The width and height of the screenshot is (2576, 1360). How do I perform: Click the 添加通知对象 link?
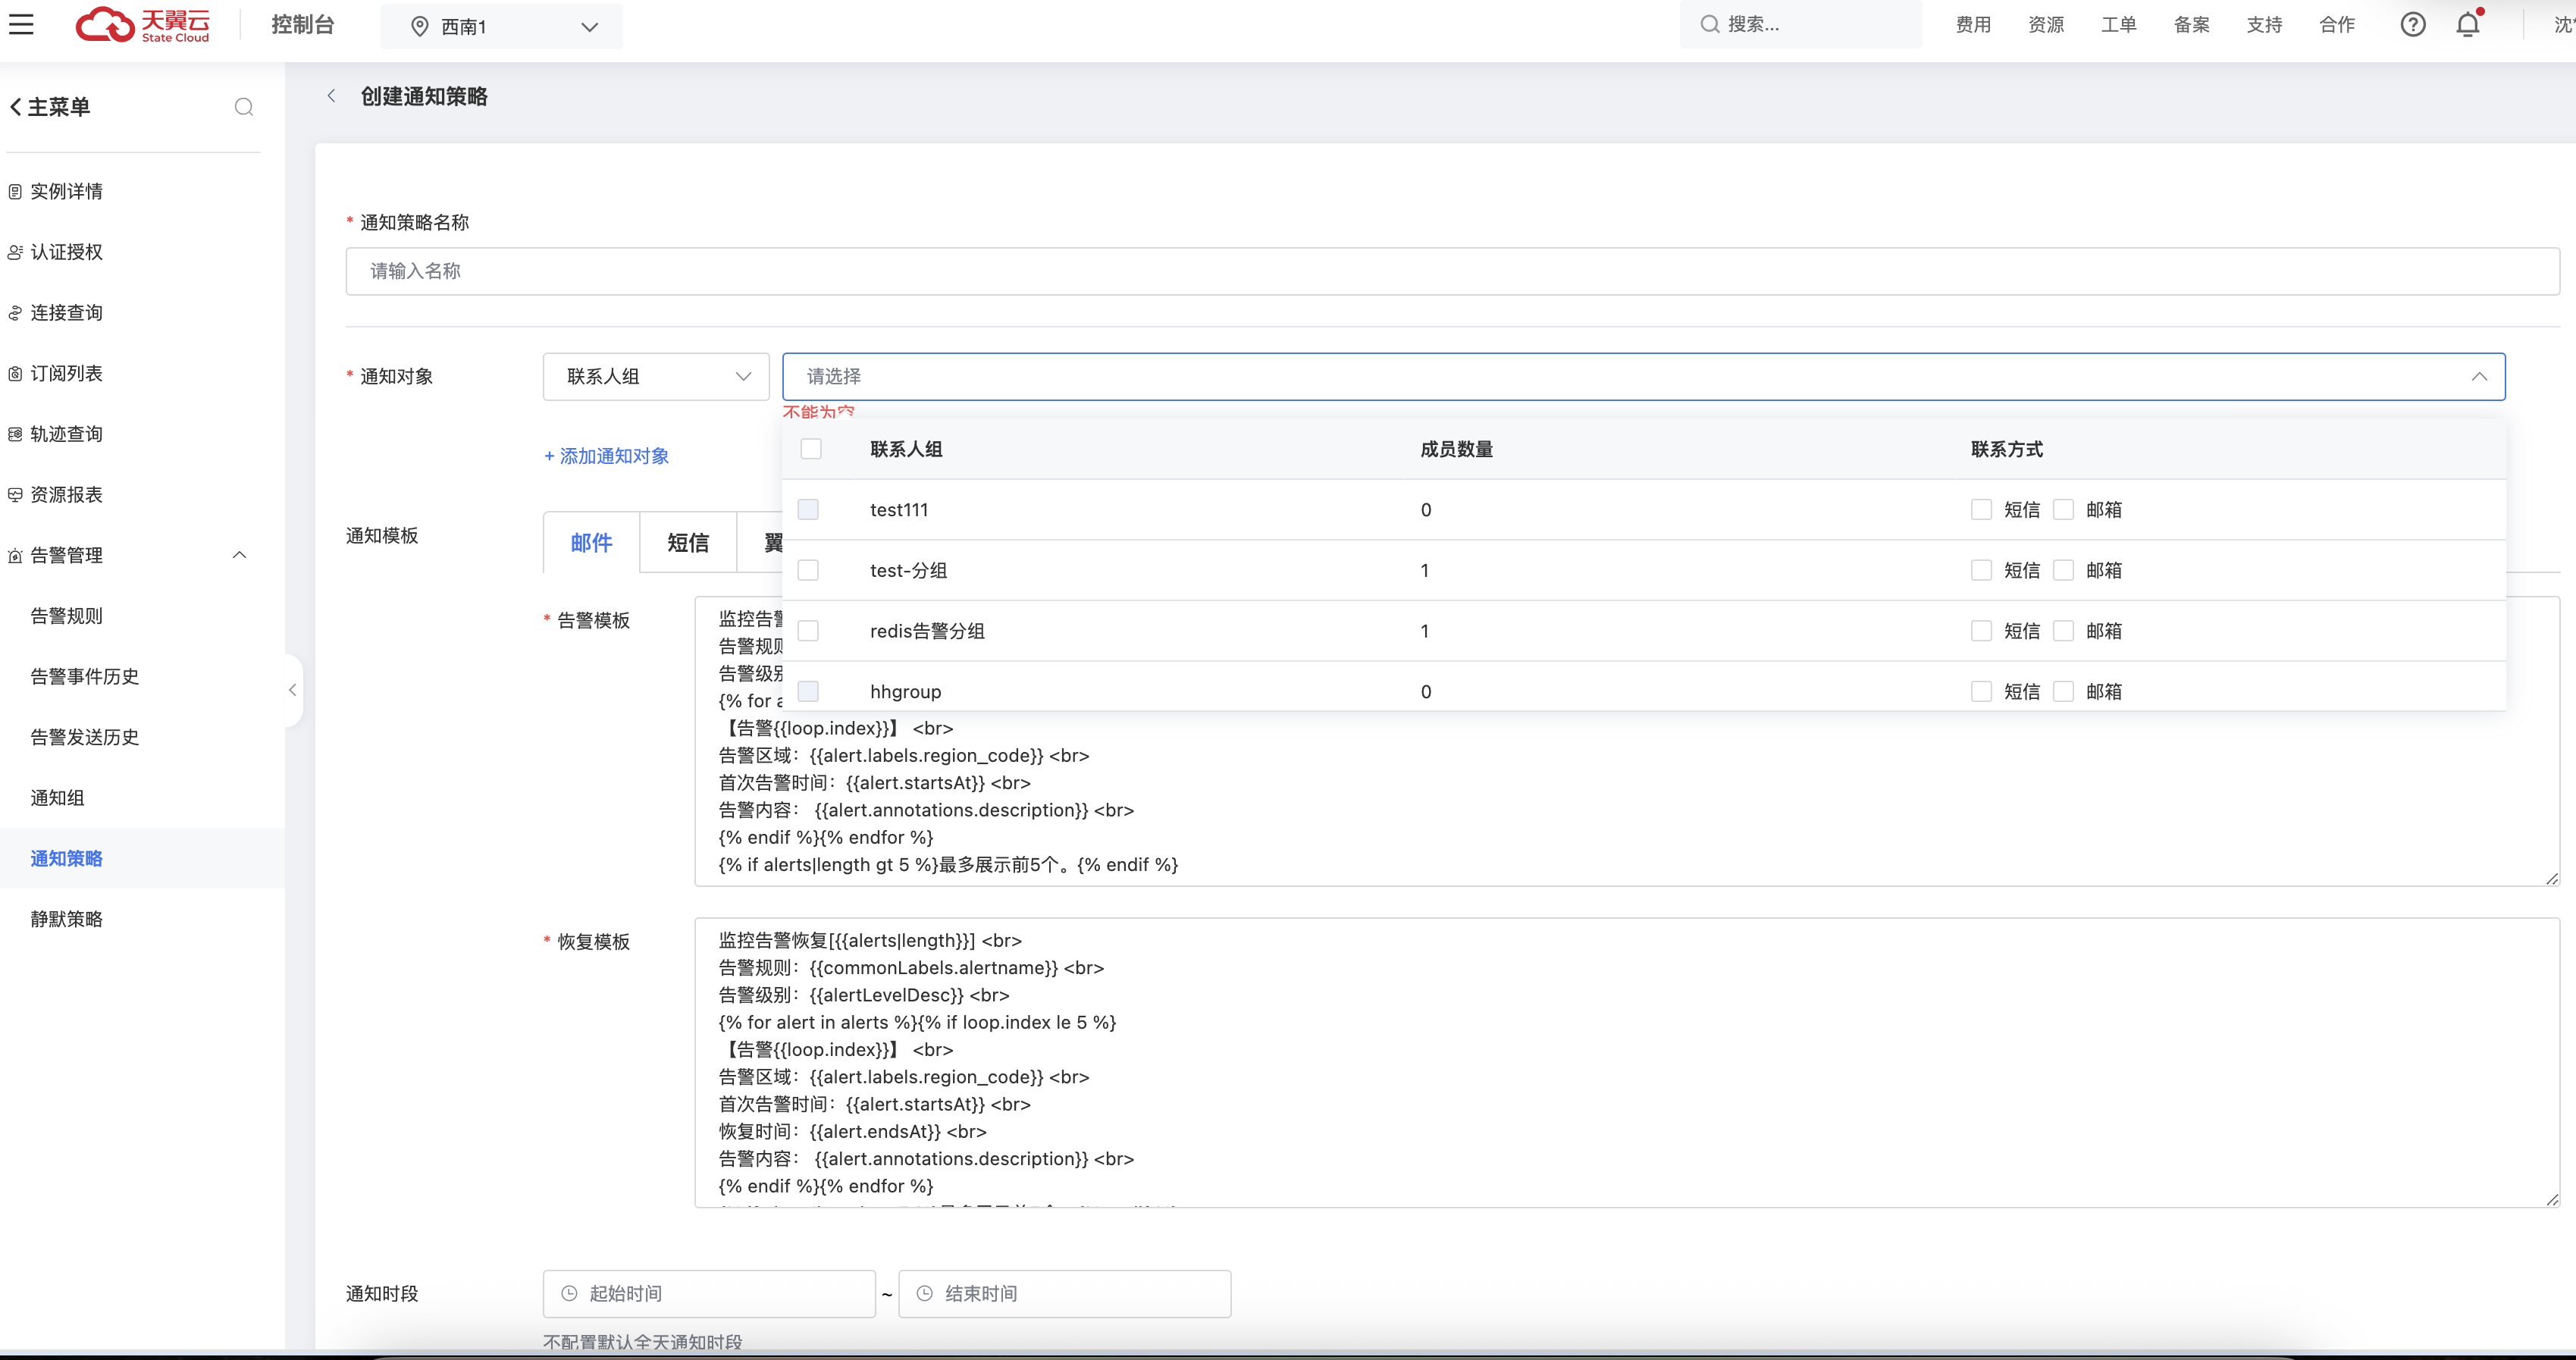point(606,456)
